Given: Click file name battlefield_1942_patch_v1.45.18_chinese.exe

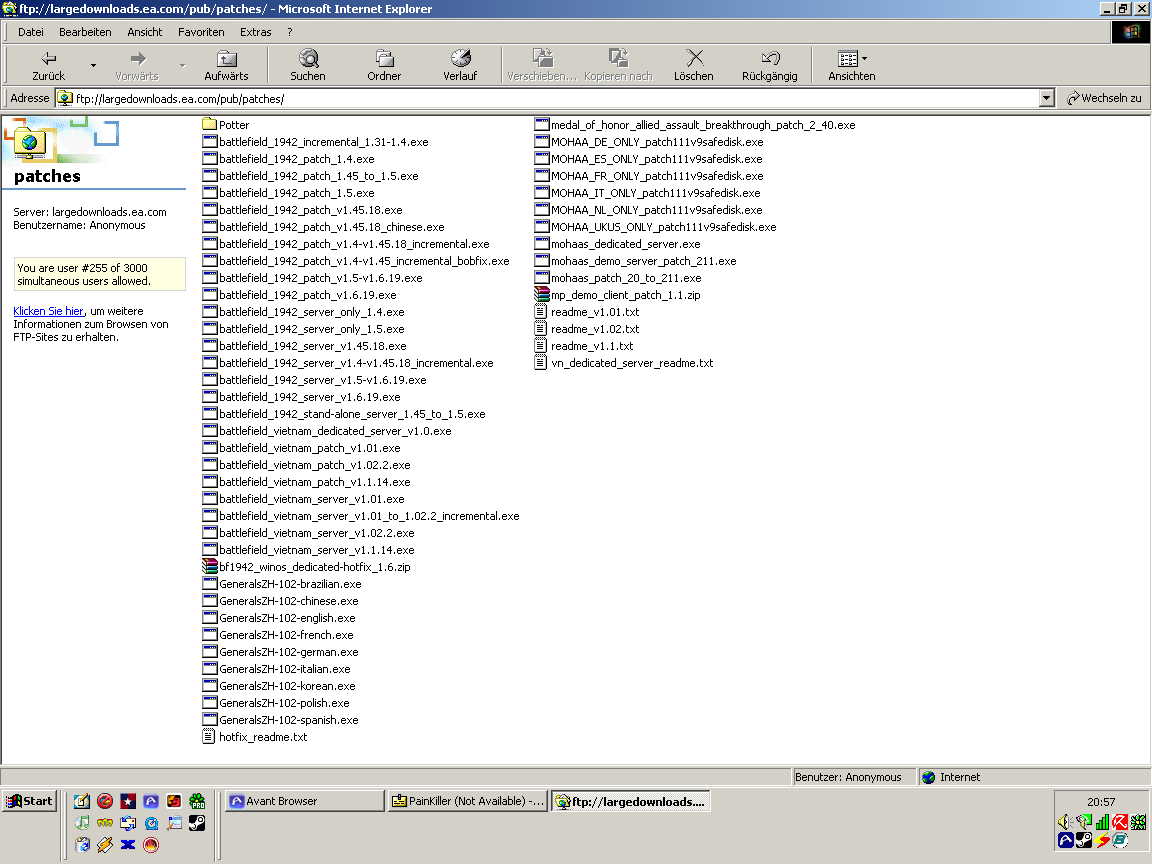Looking at the screenshot, I should 331,227.
